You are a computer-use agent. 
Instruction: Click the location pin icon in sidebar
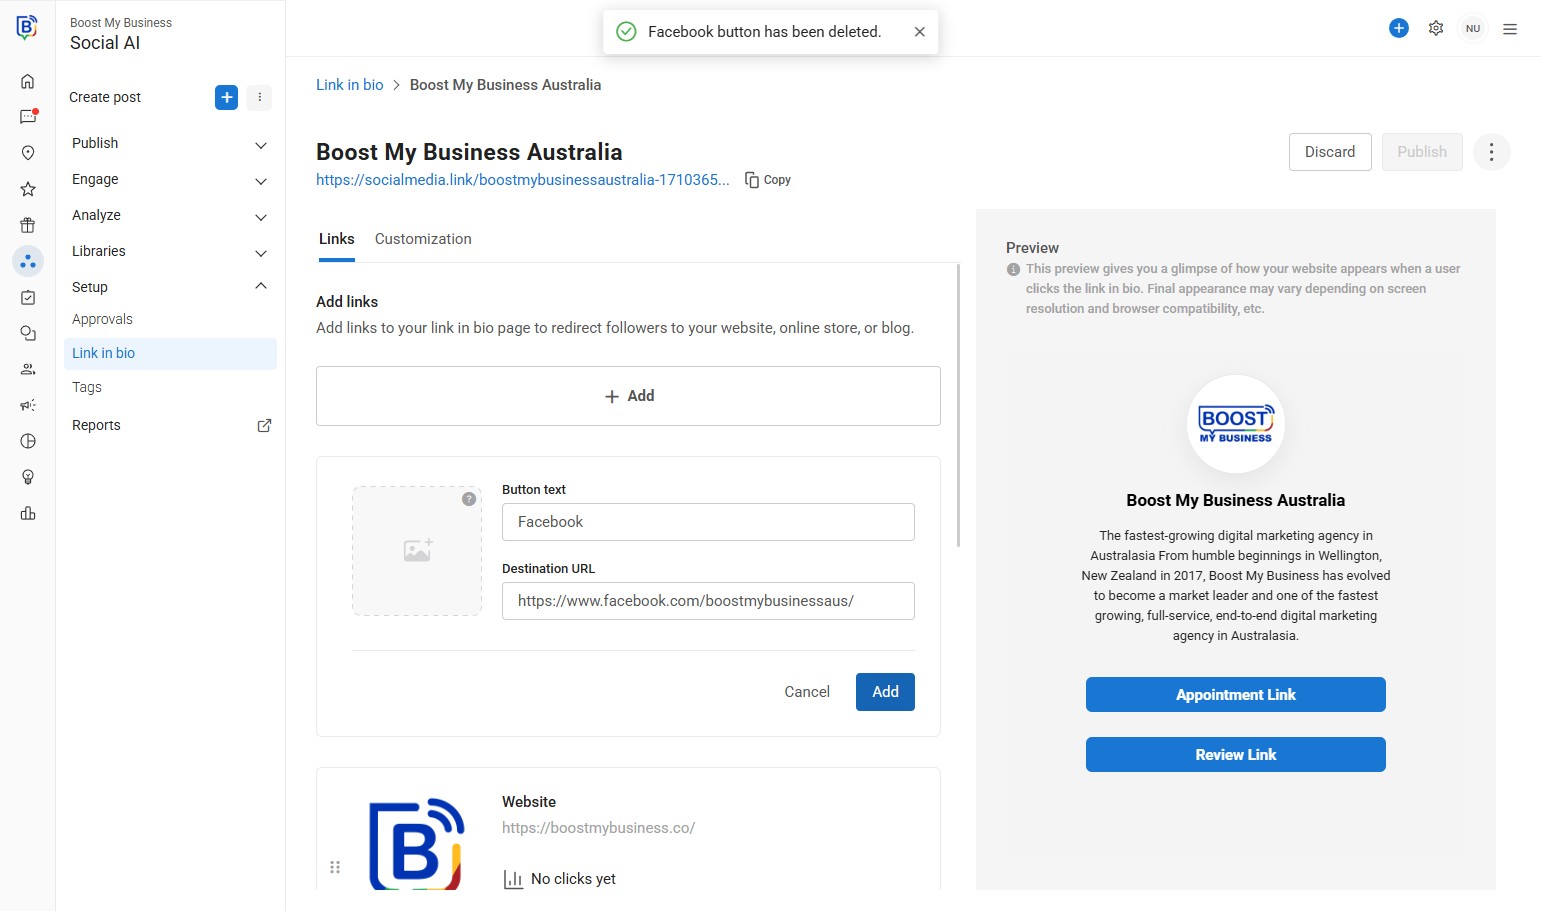(x=28, y=153)
